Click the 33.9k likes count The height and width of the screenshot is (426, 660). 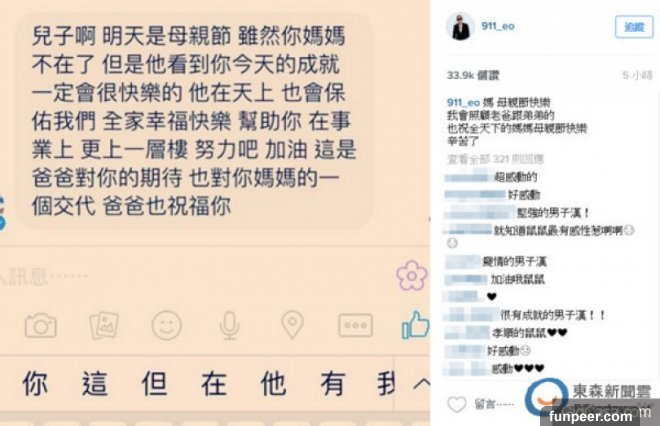(x=473, y=75)
